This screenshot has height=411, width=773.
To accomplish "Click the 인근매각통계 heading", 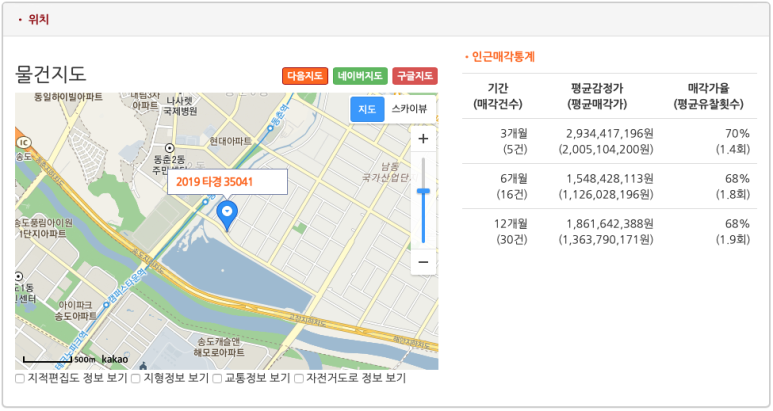I will click(502, 56).
